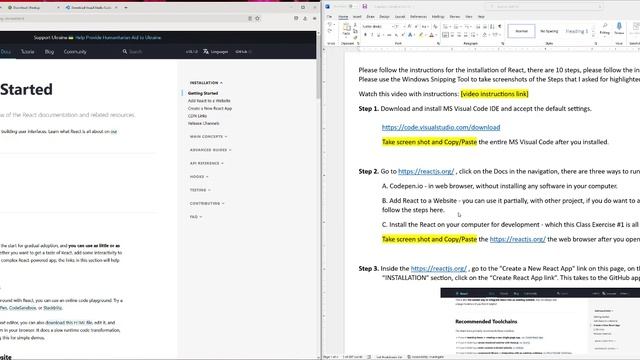The width and height of the screenshot is (640, 360).
Task: Apply Bold formatting in Word ribbon
Action: point(365,35)
